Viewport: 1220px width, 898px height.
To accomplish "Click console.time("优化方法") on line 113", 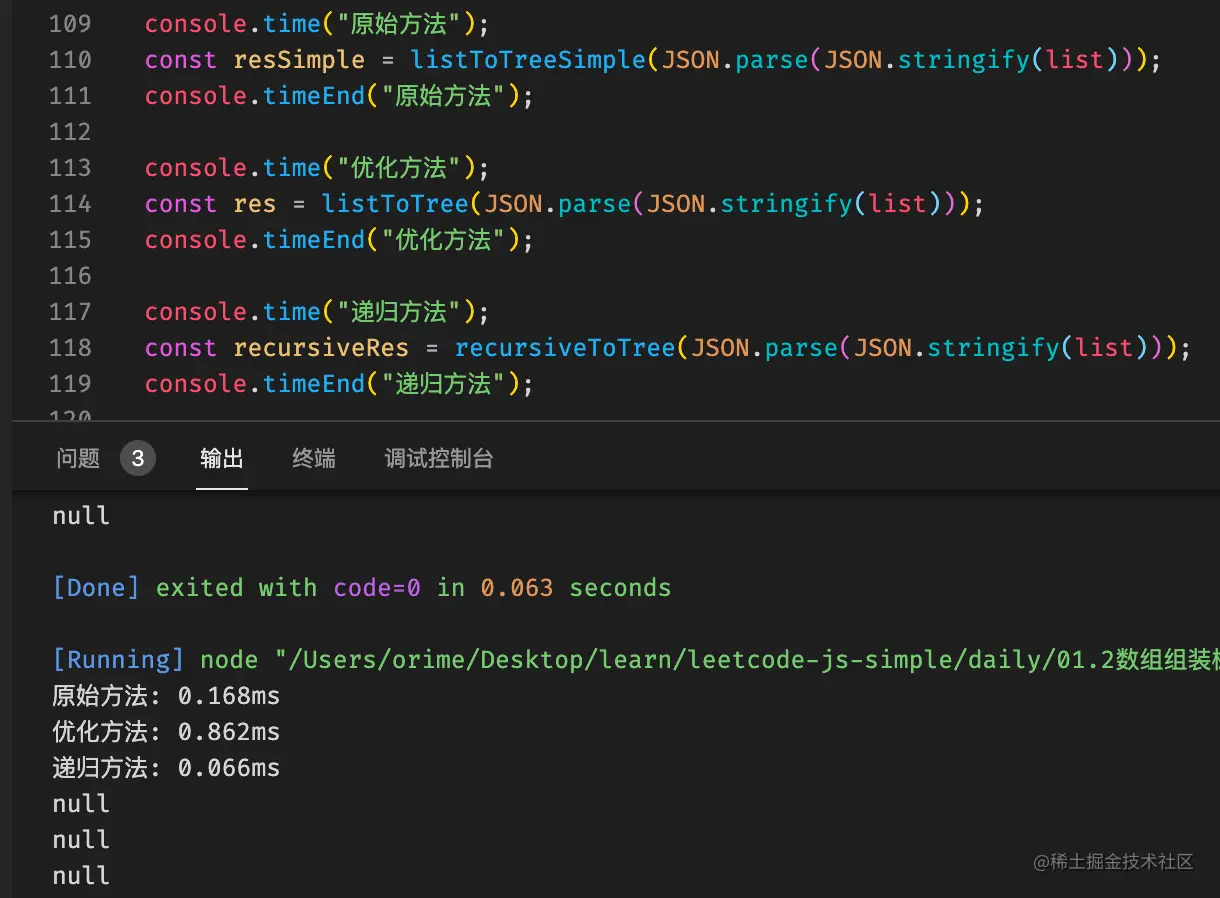I will point(318,168).
